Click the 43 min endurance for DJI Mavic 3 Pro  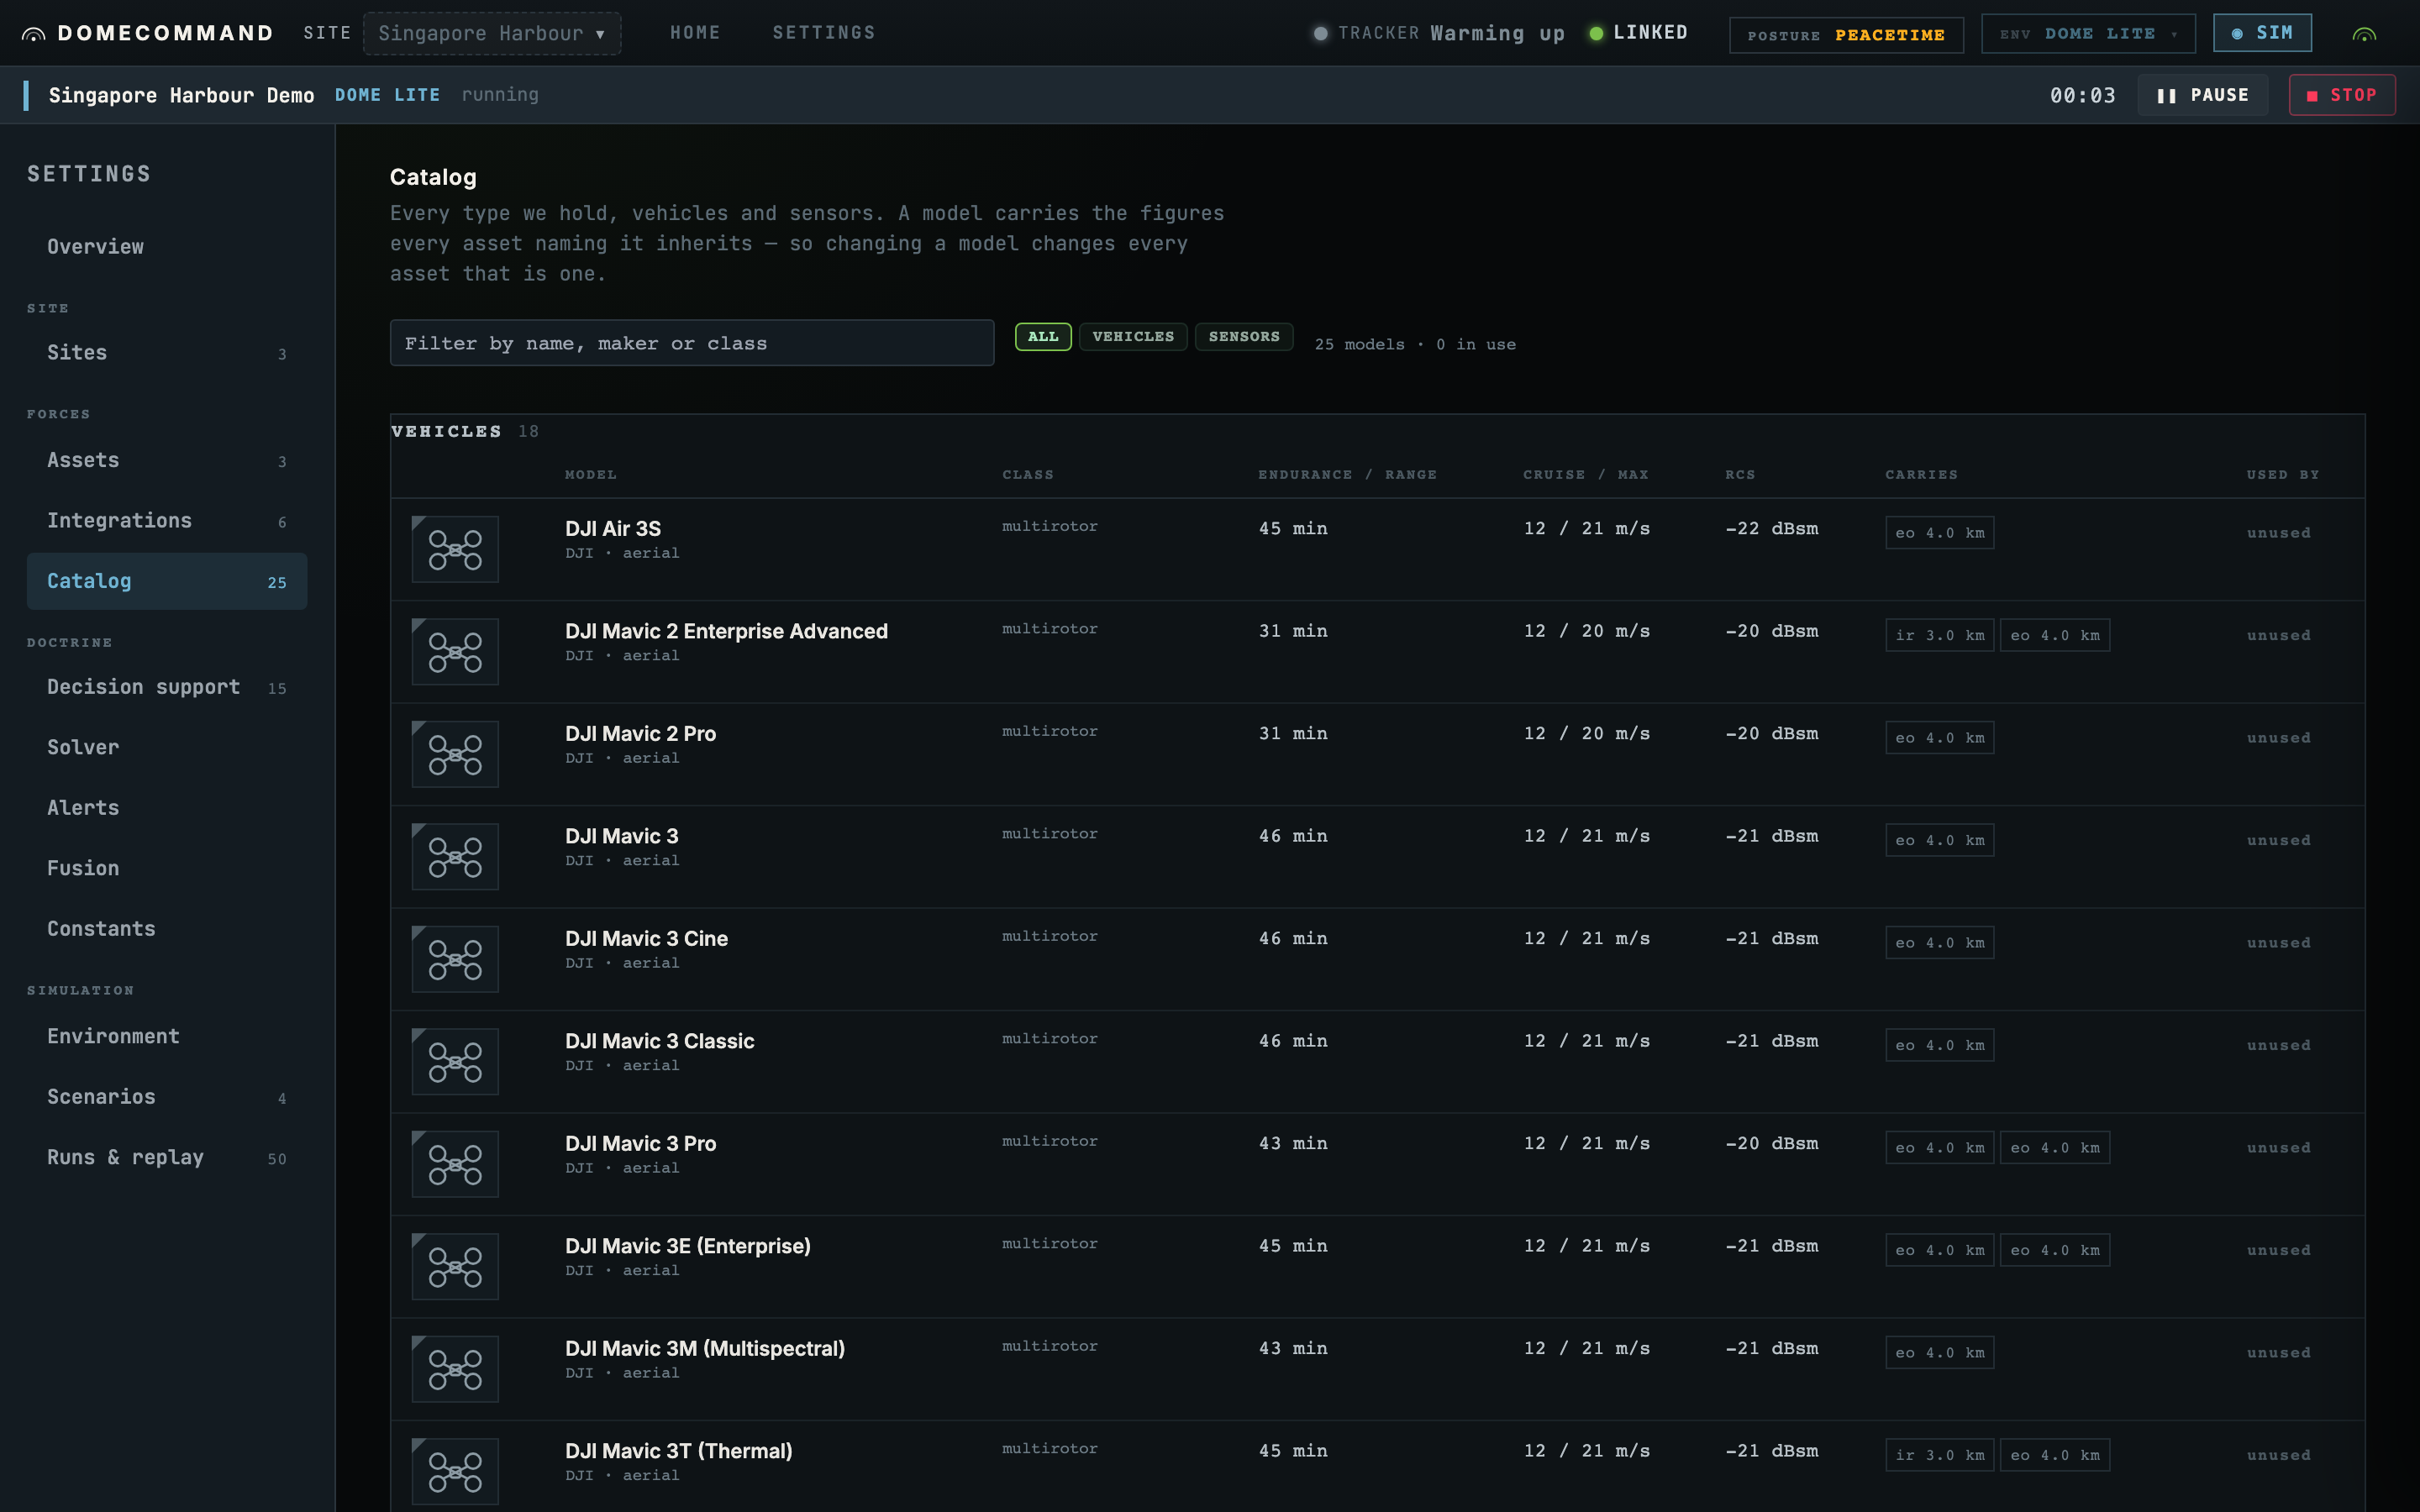[x=1293, y=1144]
